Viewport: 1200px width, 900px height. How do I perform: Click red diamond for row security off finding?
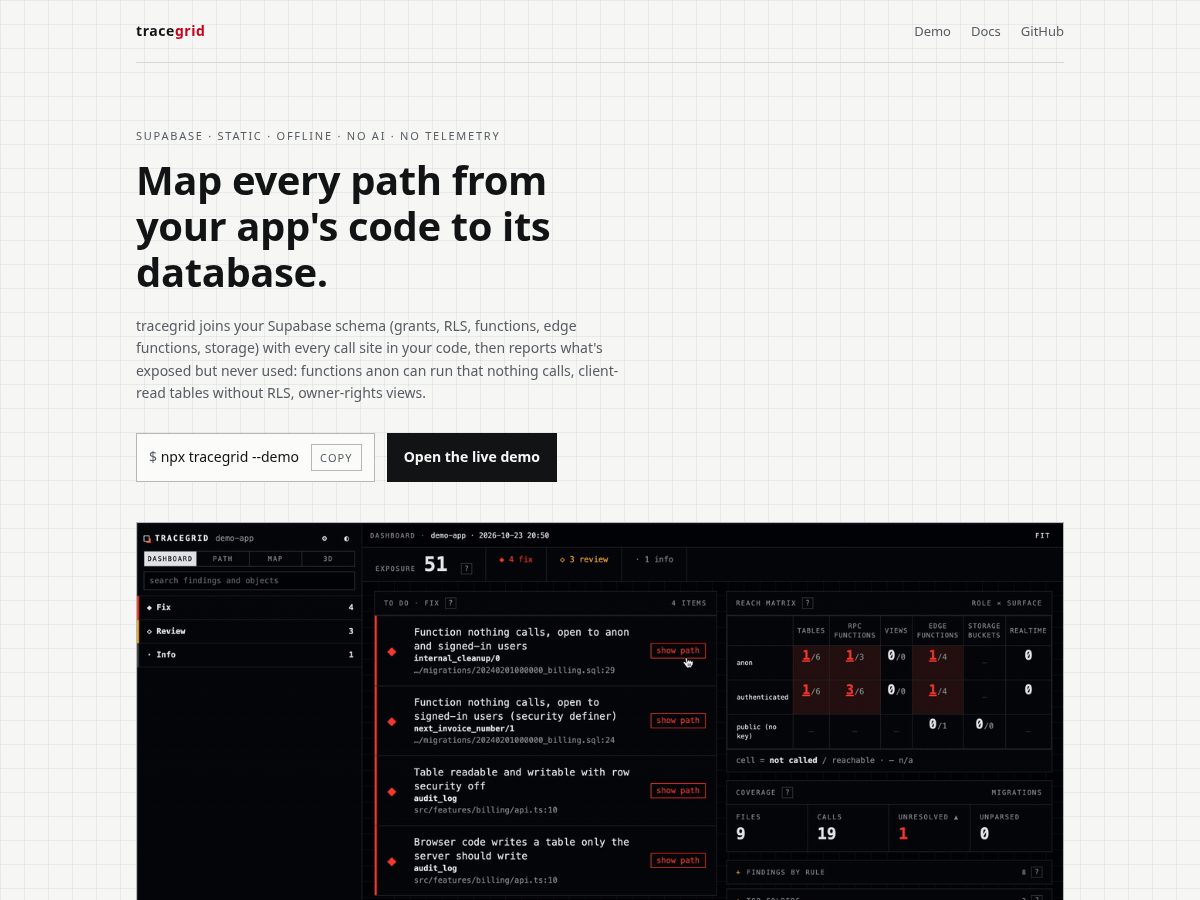392,791
